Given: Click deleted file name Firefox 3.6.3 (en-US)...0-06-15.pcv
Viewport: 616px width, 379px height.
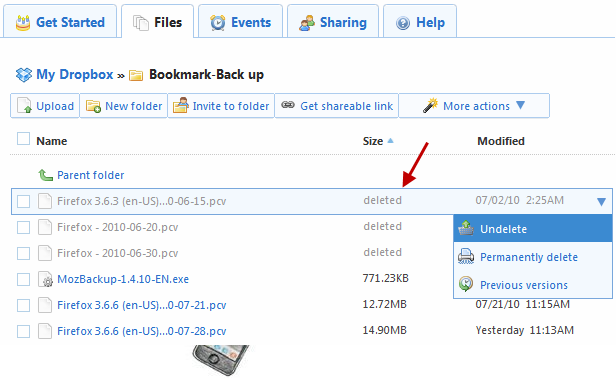Looking at the screenshot, I should click(x=142, y=201).
